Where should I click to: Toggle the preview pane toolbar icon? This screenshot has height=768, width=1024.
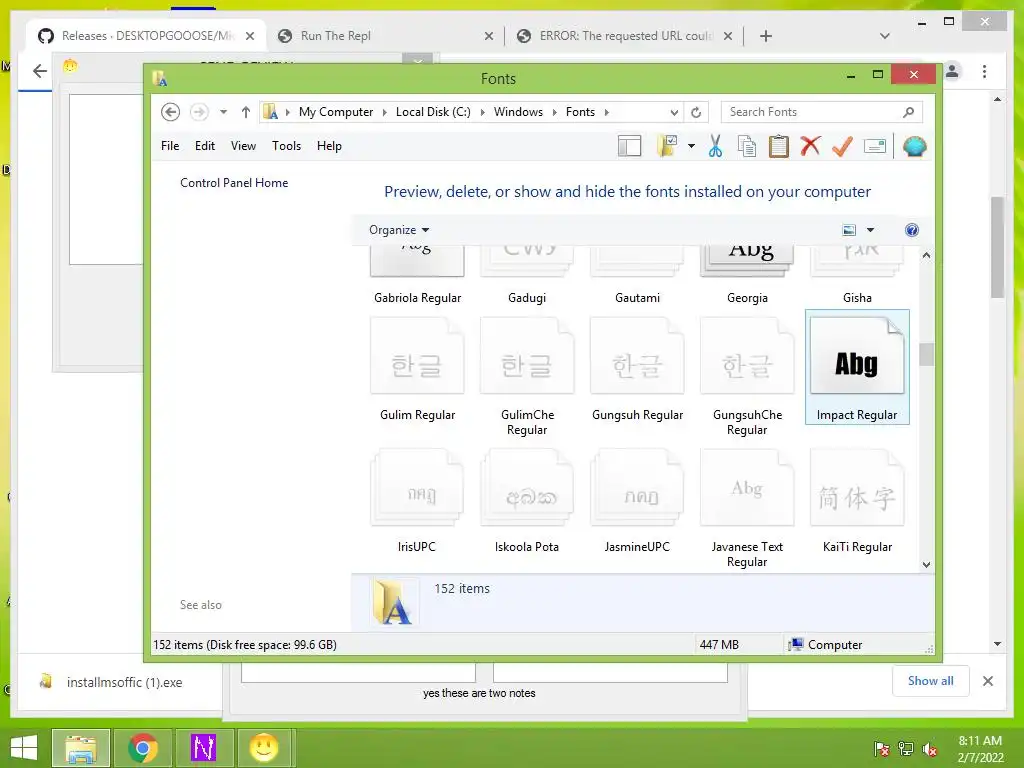point(630,146)
